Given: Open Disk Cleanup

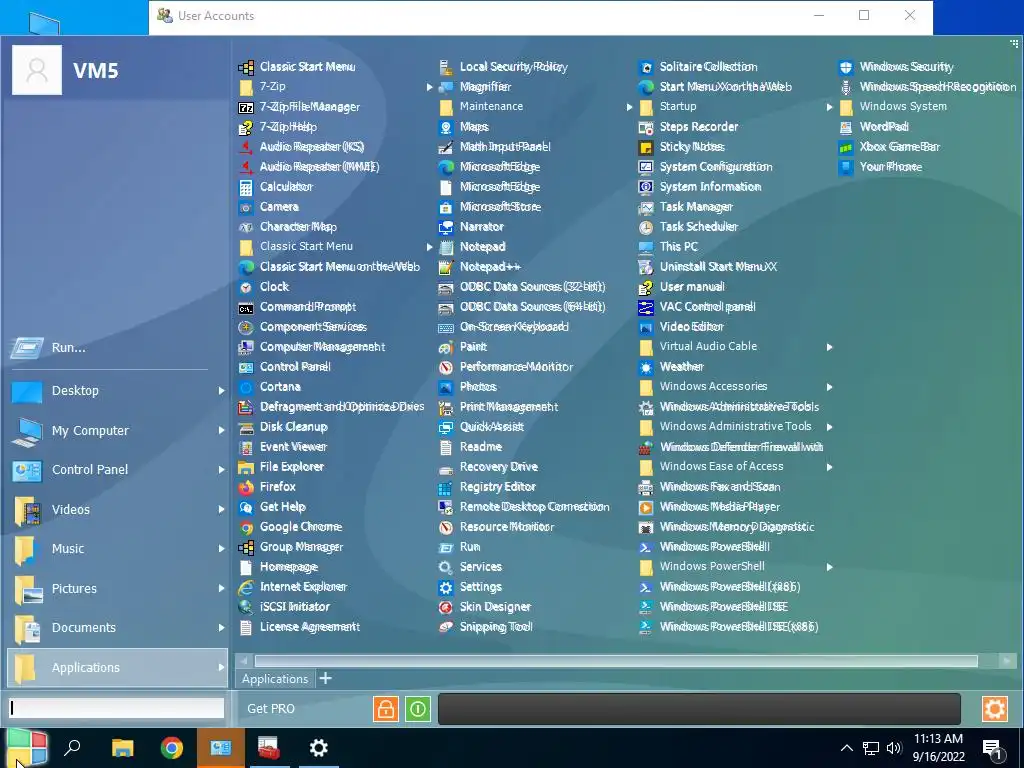Looking at the screenshot, I should 283,427.
